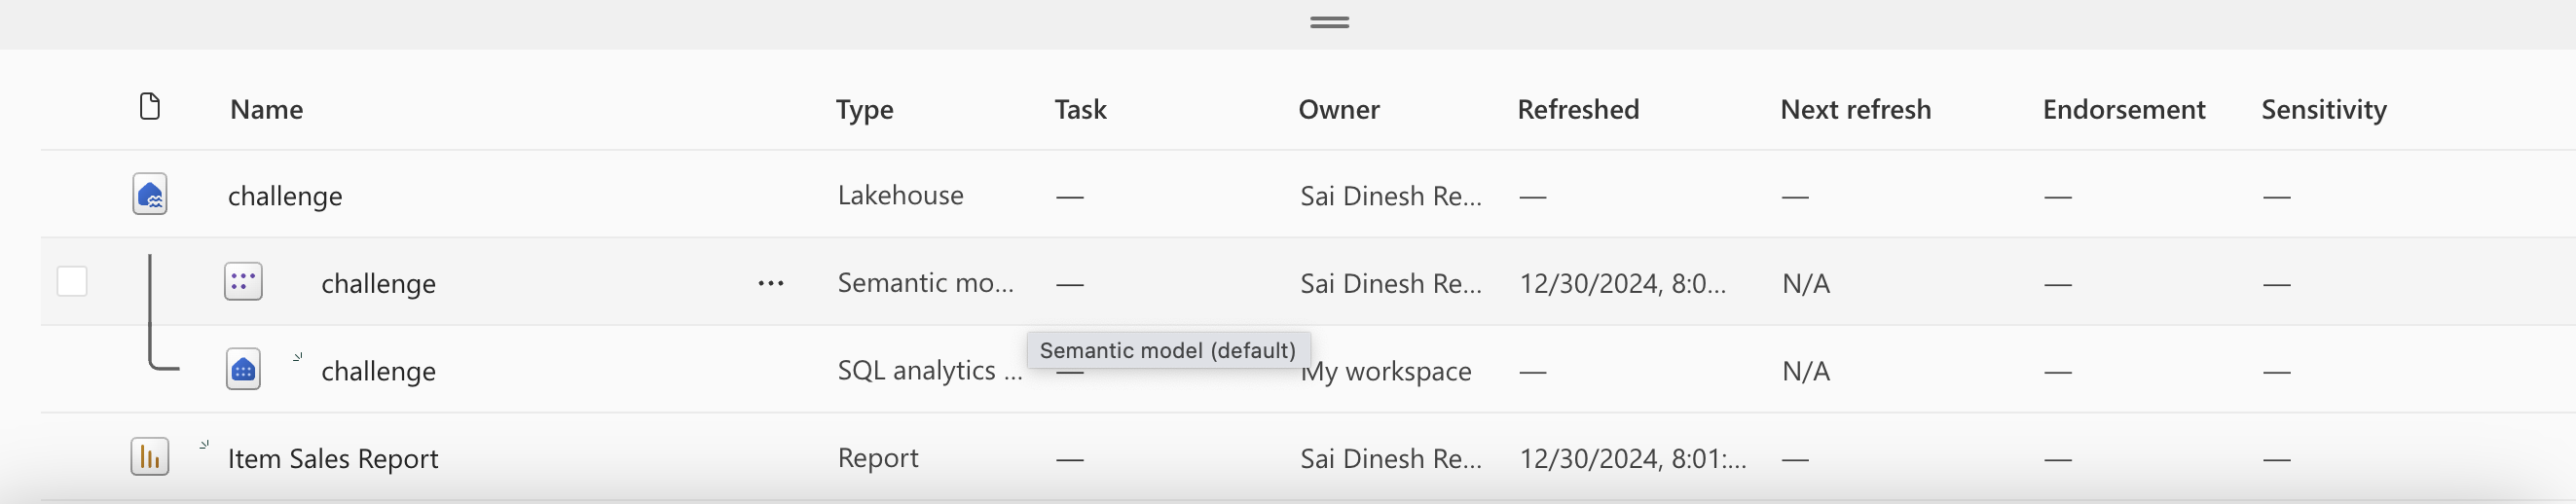Open more options ellipsis for semantic model
This screenshot has width=2576, height=504.
pos(771,283)
